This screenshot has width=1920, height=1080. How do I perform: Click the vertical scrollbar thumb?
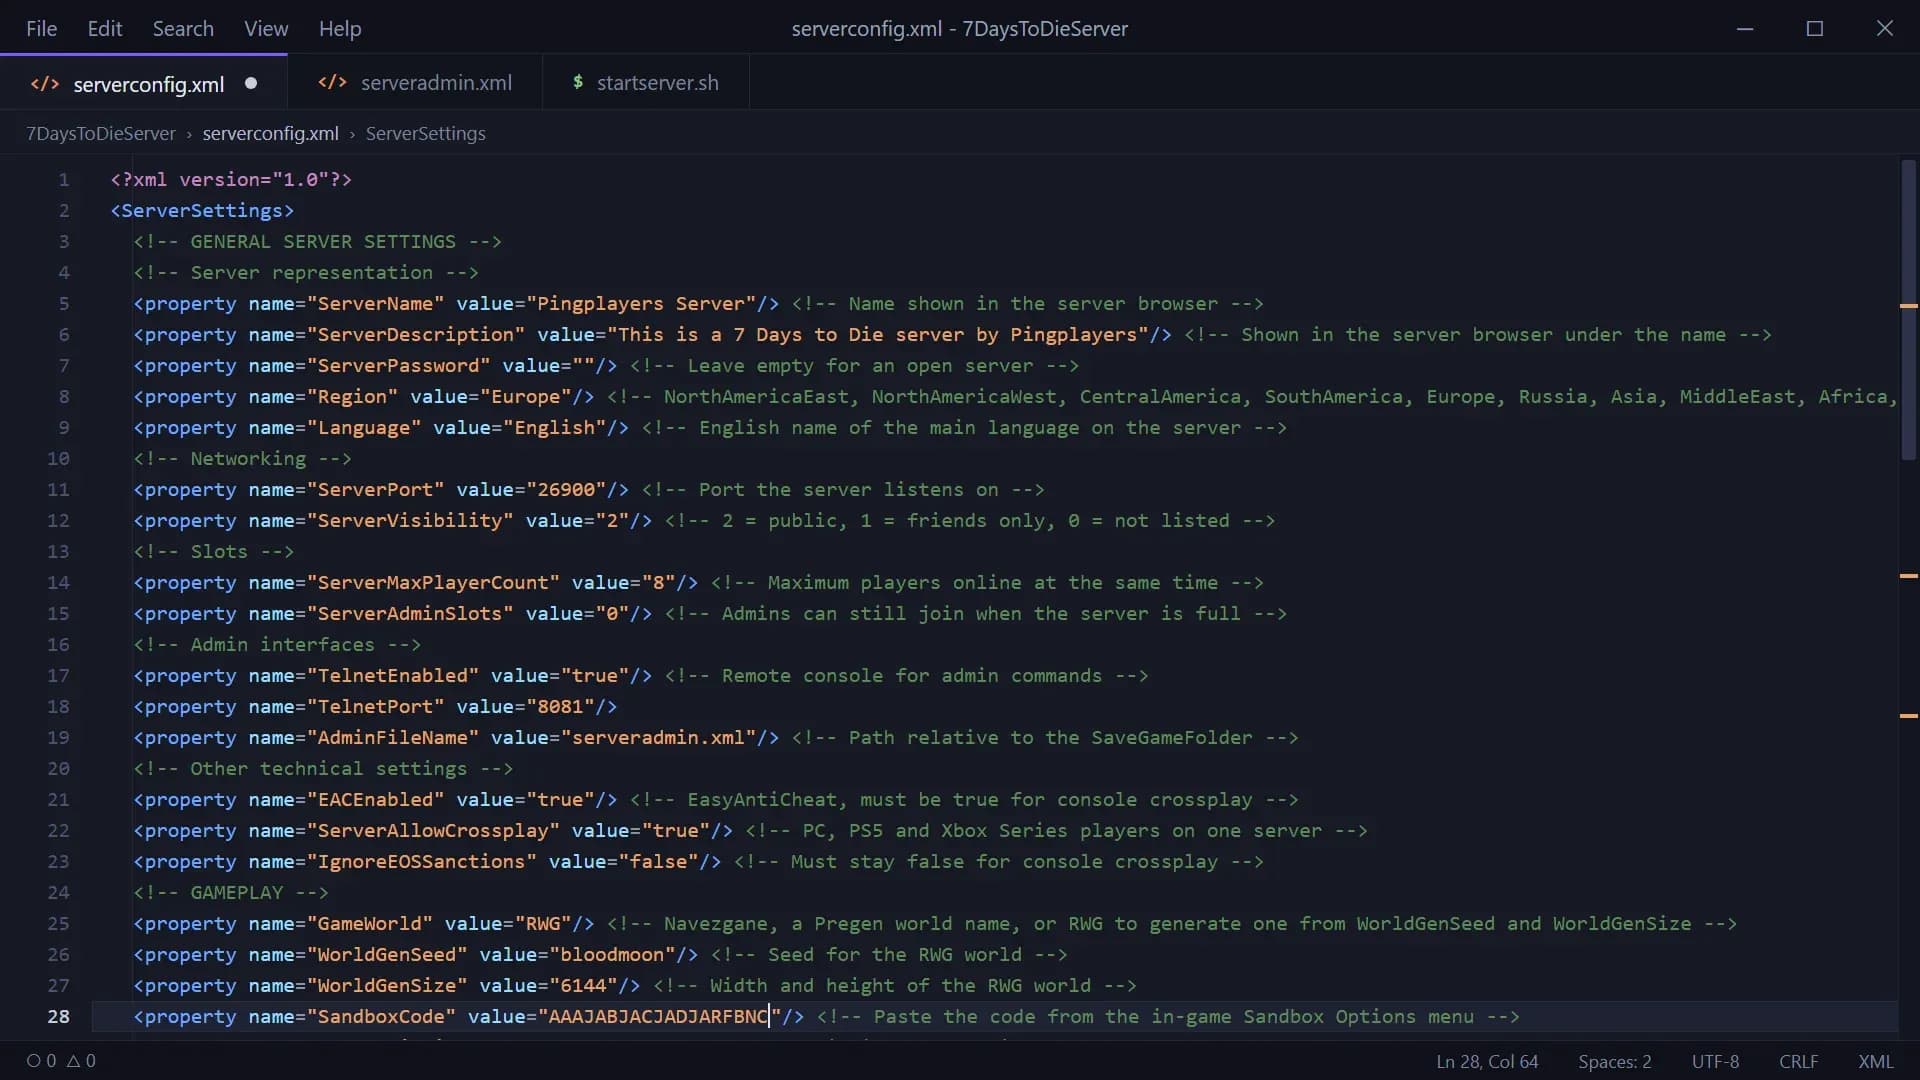tap(1909, 310)
